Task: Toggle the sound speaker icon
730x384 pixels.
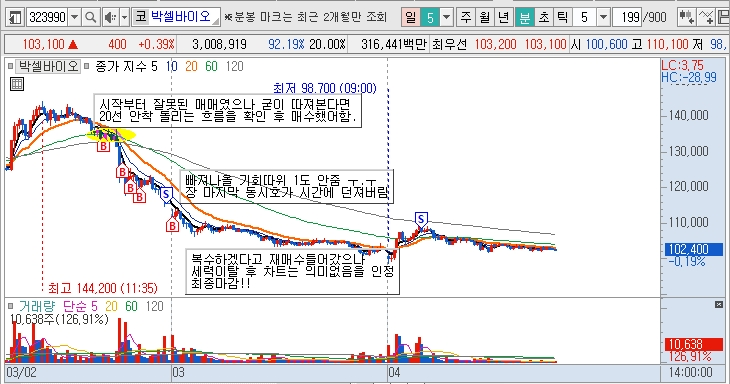Action: 110,18
